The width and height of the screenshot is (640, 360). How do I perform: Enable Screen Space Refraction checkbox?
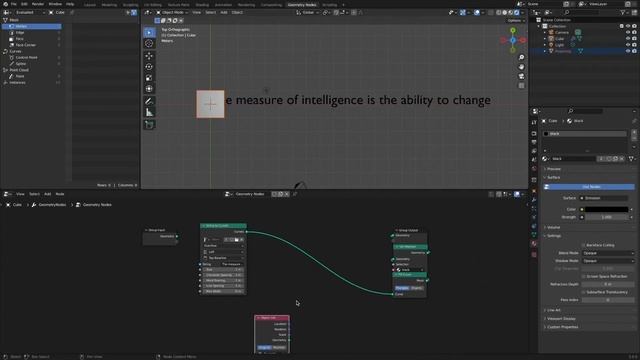pos(584,277)
